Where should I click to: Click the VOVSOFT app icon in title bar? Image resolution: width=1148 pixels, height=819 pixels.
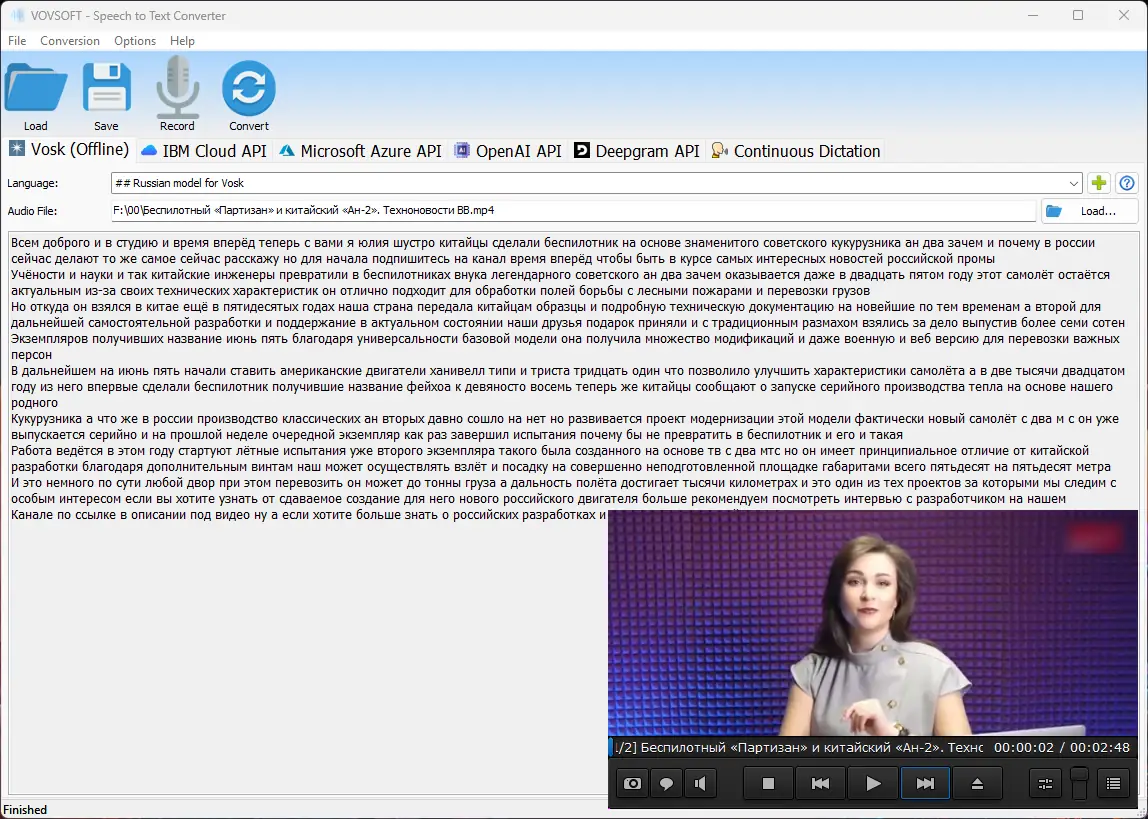click(x=18, y=15)
